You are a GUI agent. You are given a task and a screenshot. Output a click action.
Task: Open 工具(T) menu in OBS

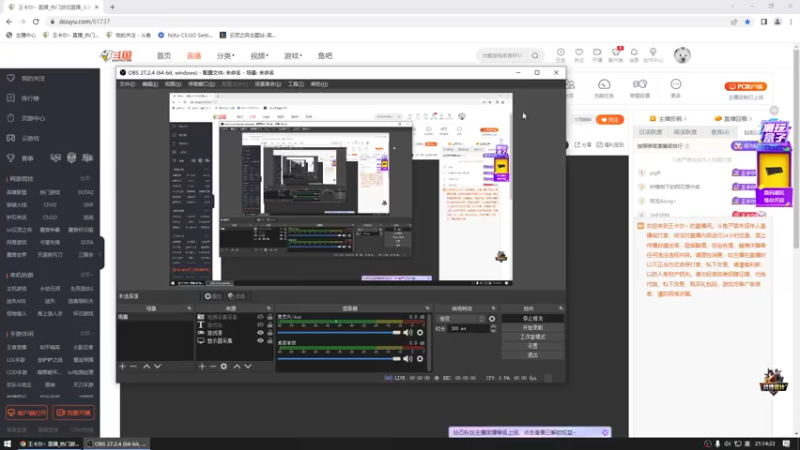[x=295, y=84]
